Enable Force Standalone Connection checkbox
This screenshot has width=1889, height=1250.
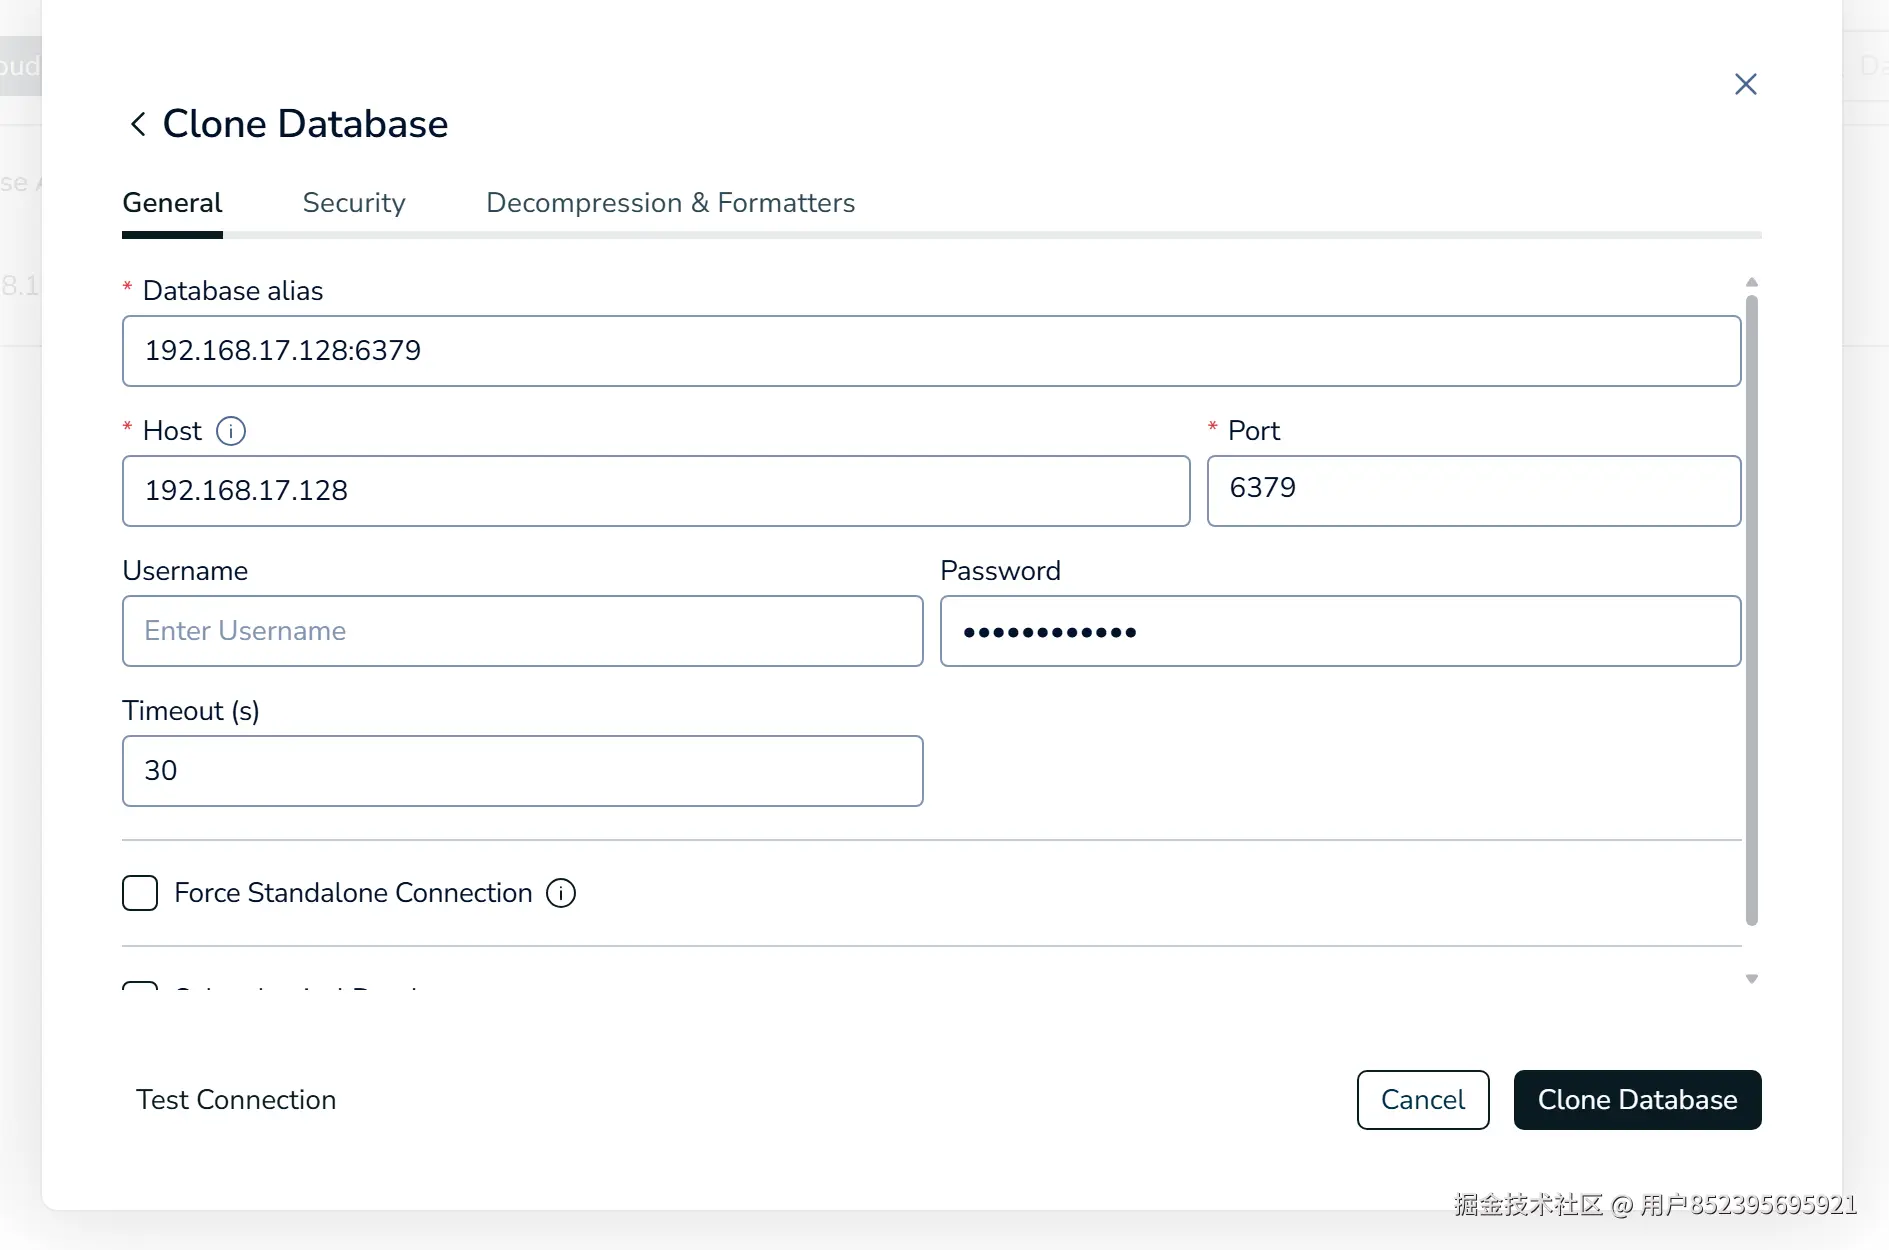click(x=140, y=893)
